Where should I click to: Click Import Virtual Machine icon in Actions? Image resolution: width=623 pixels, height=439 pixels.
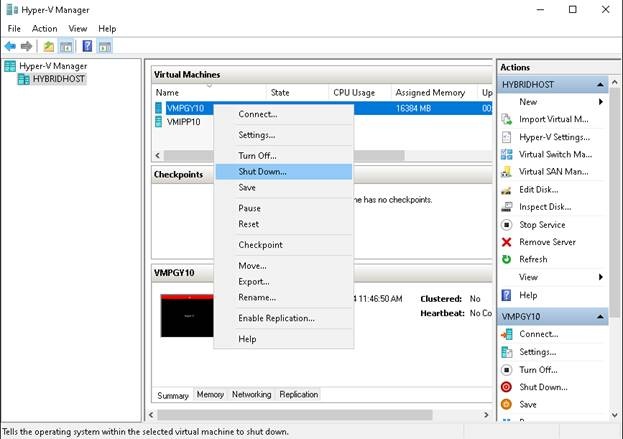[507, 119]
